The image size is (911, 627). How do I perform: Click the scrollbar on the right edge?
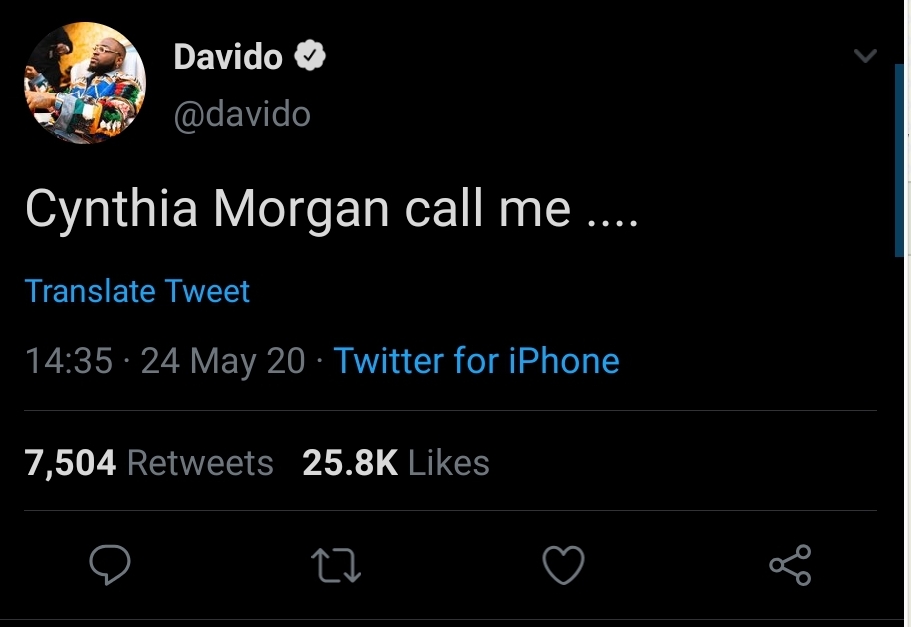[x=899, y=160]
